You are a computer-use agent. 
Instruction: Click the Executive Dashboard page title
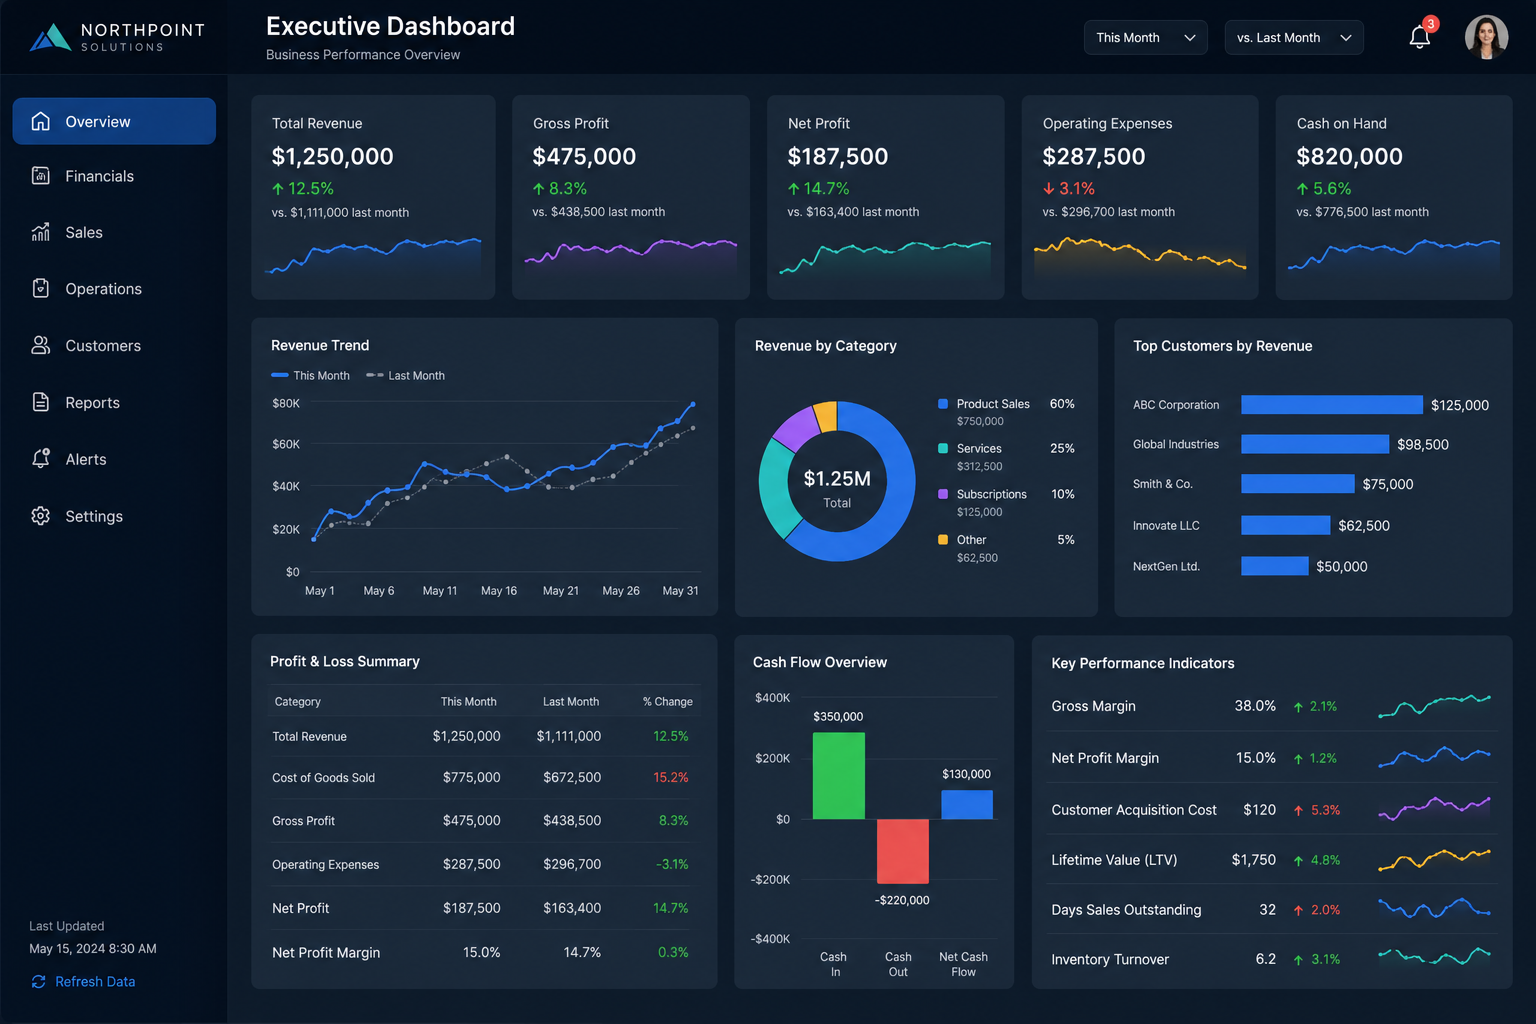coord(391,26)
